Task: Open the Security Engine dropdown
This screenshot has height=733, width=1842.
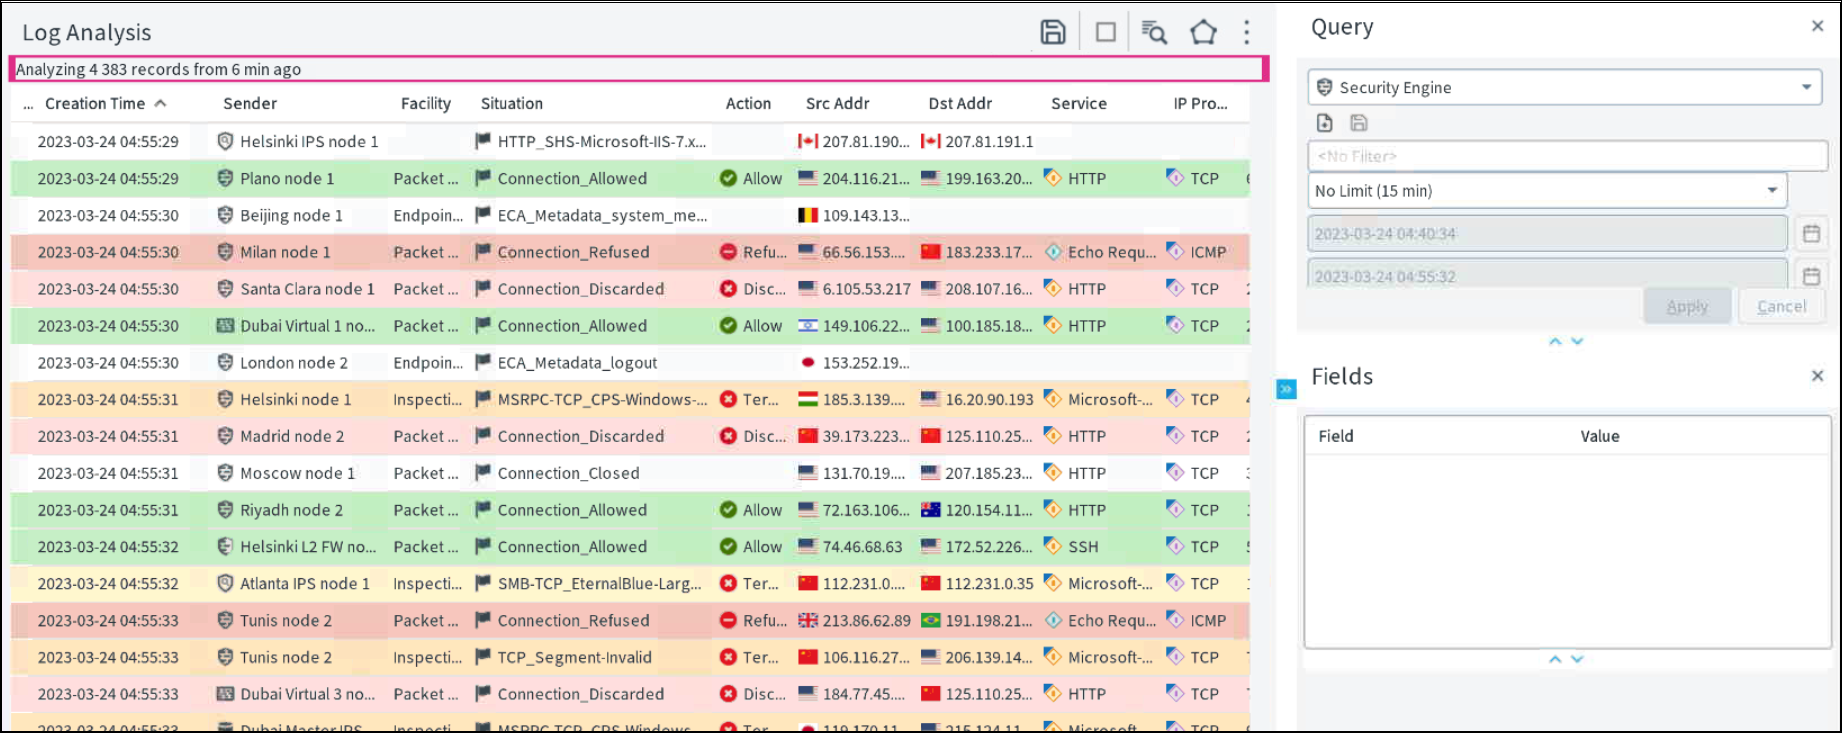Action: click(1564, 87)
